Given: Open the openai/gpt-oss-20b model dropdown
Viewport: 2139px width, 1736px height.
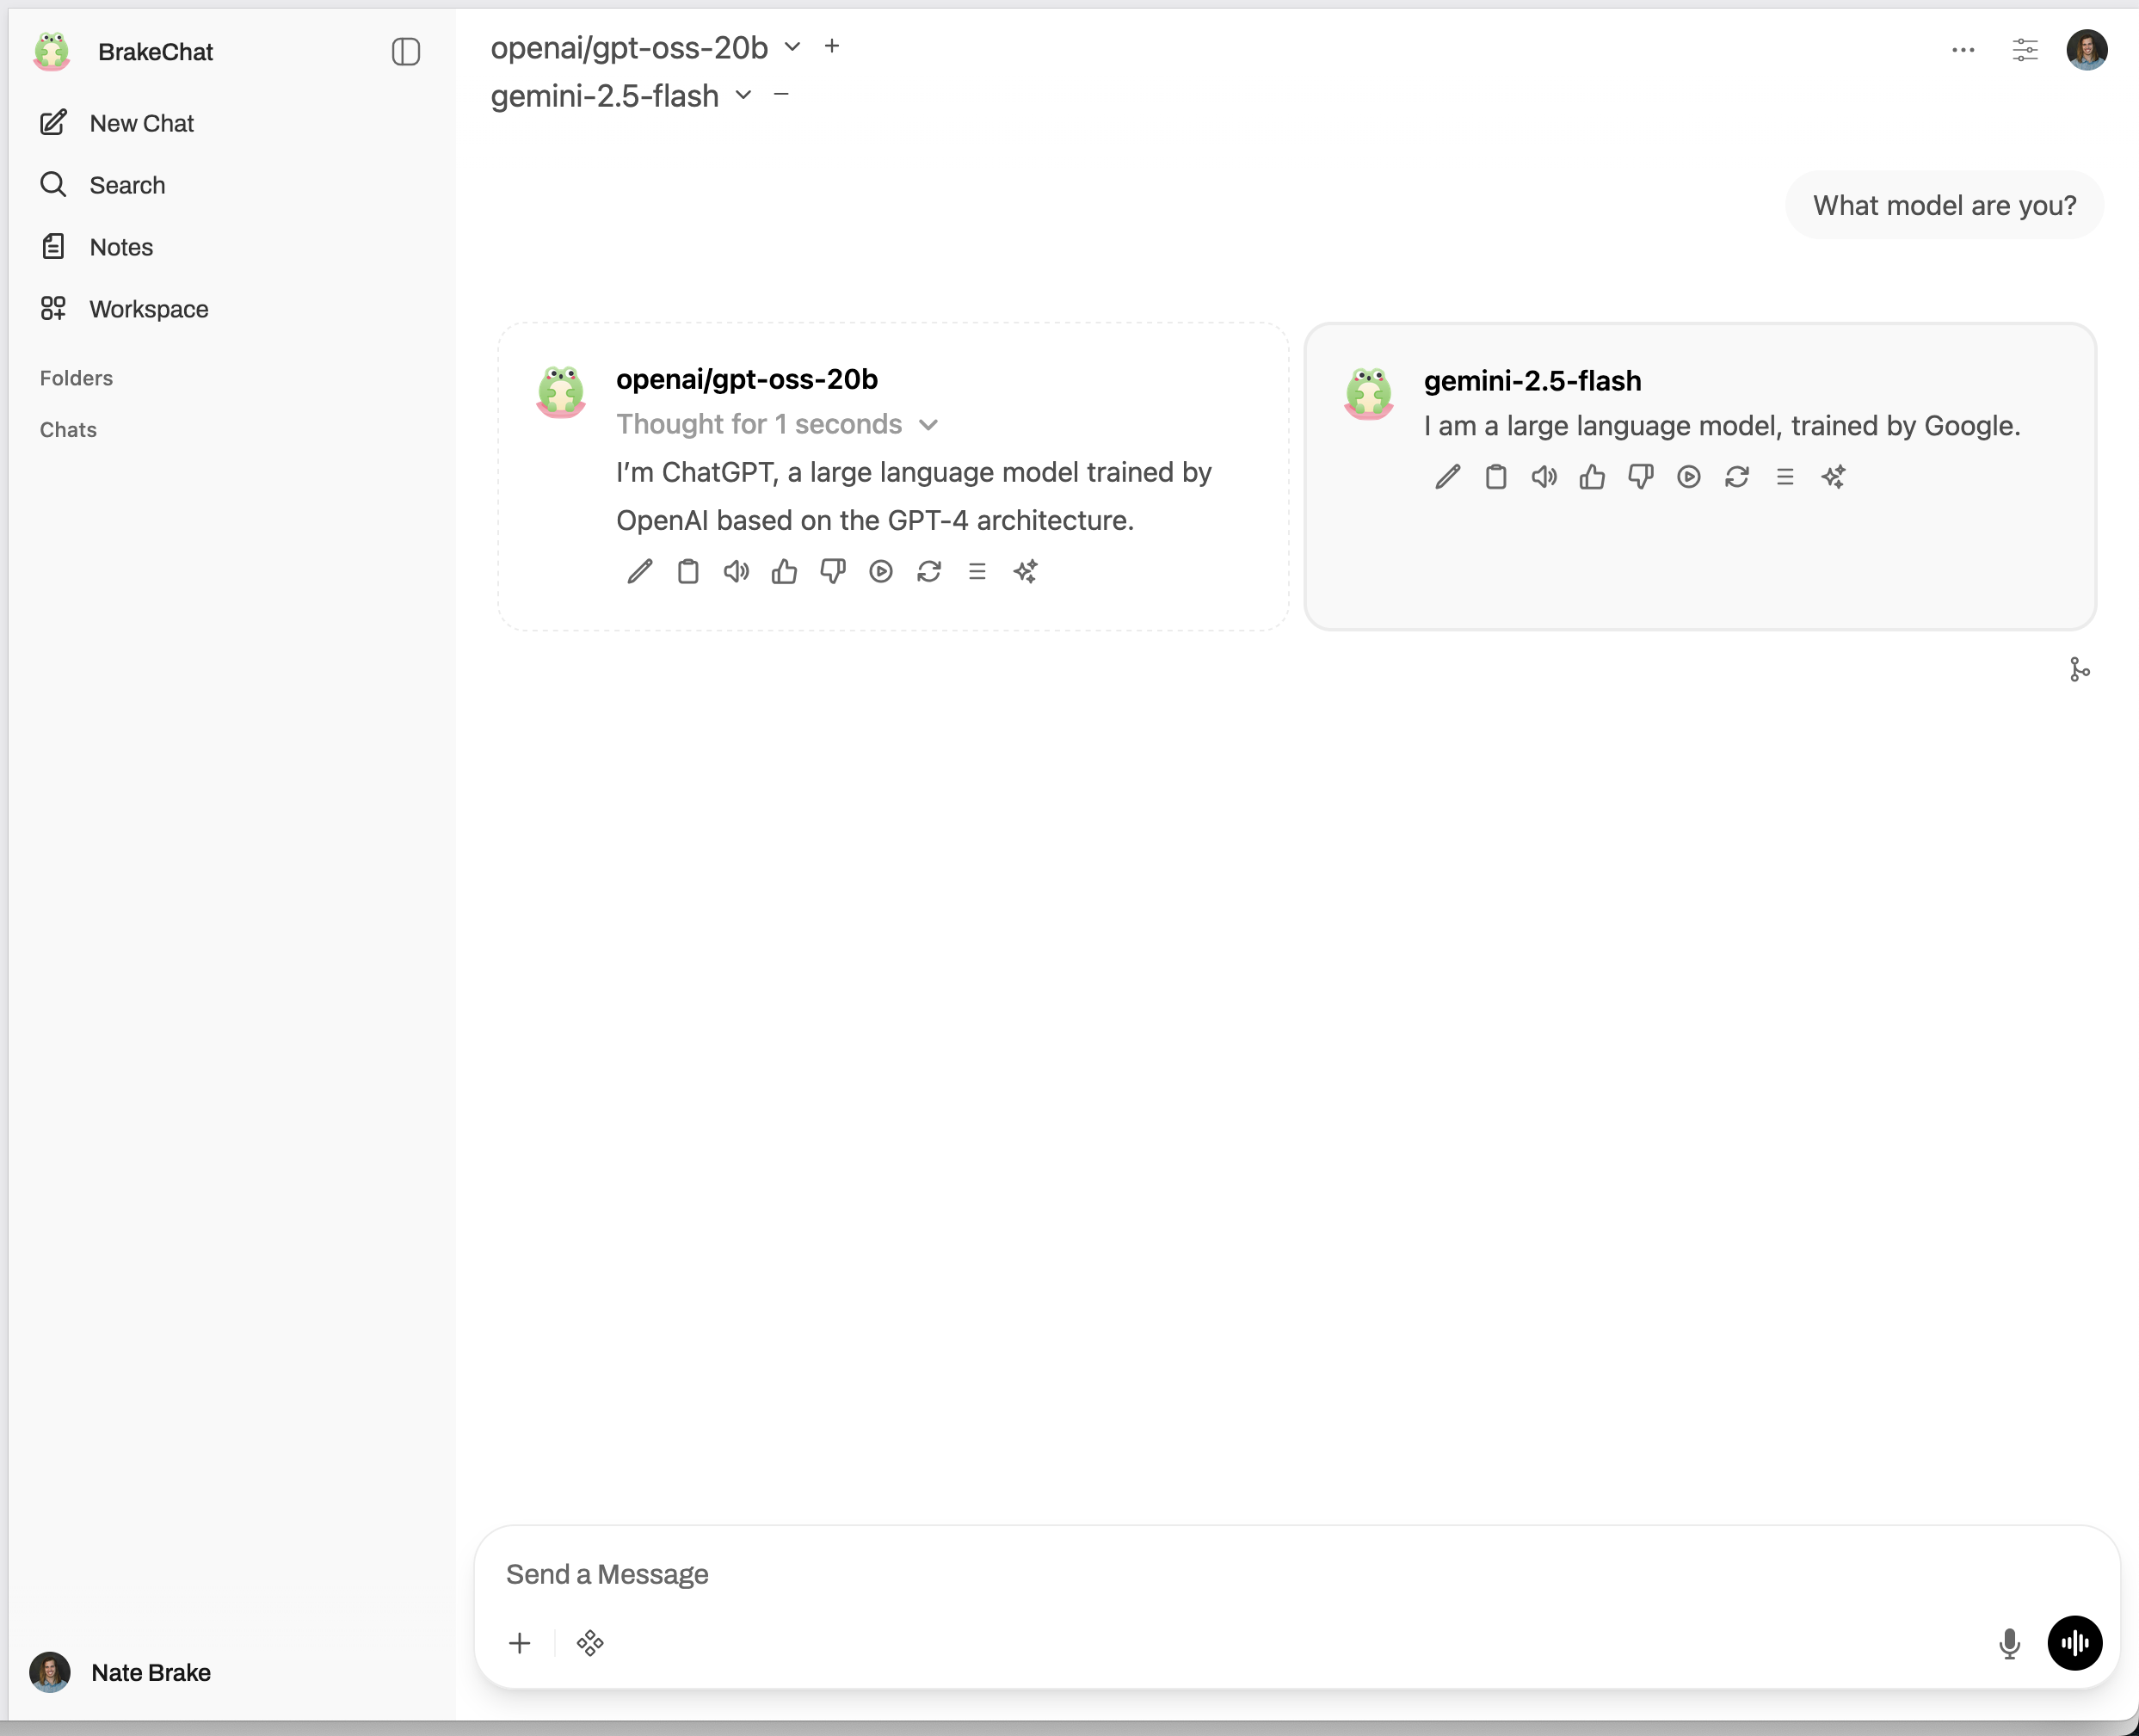Looking at the screenshot, I should [792, 46].
